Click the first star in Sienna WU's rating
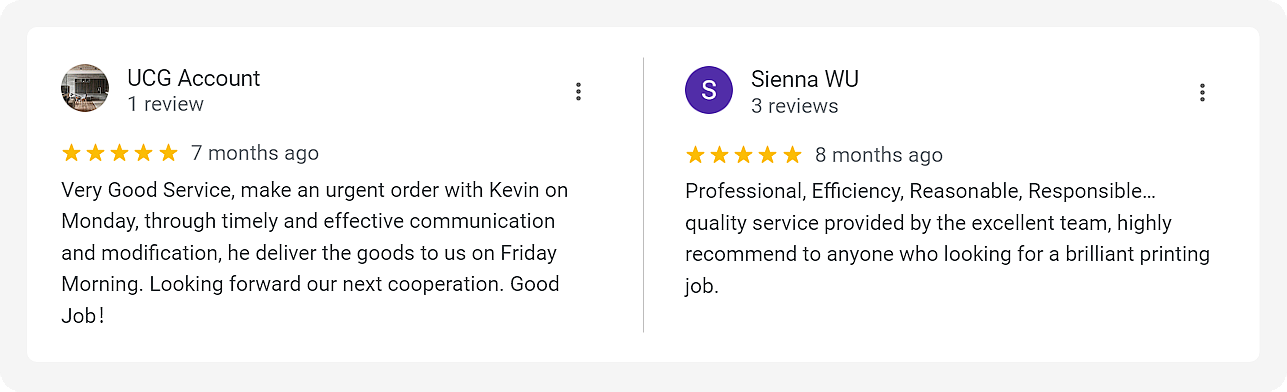 [695, 154]
